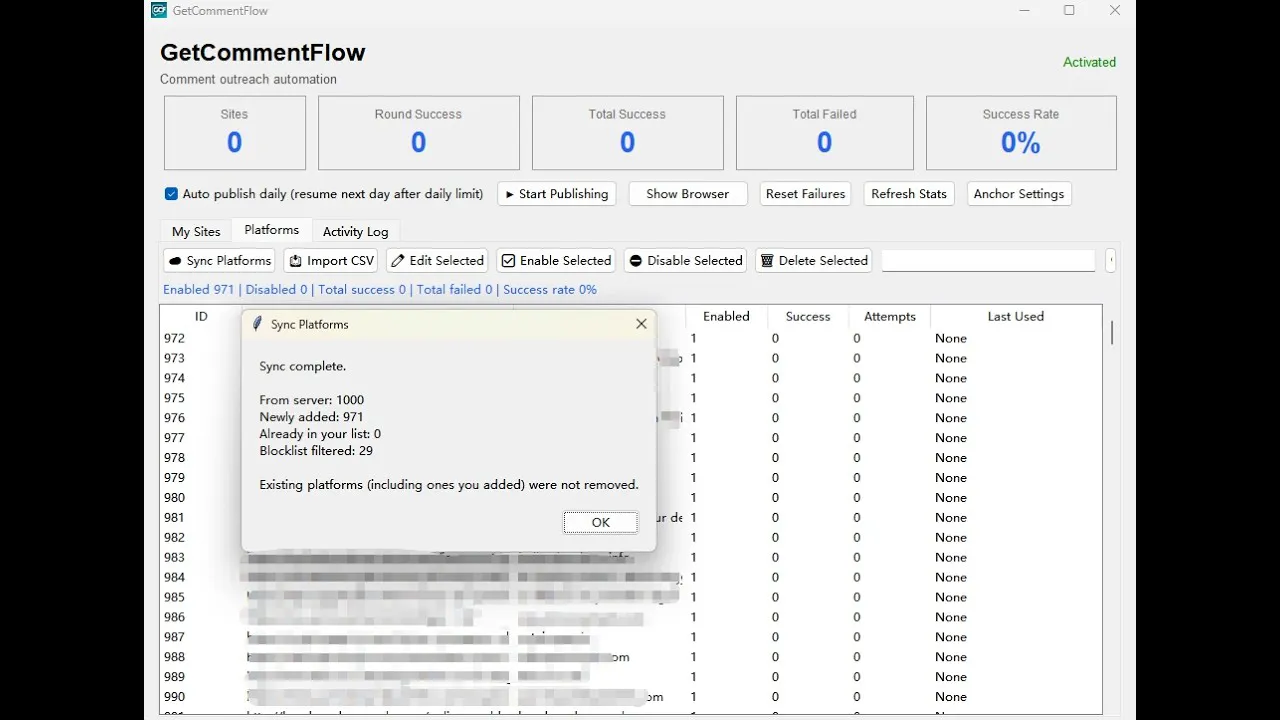Viewport: 1280px width, 720px height.
Task: Click the 'Comment outreach automation' subtitle
Action: (248, 79)
